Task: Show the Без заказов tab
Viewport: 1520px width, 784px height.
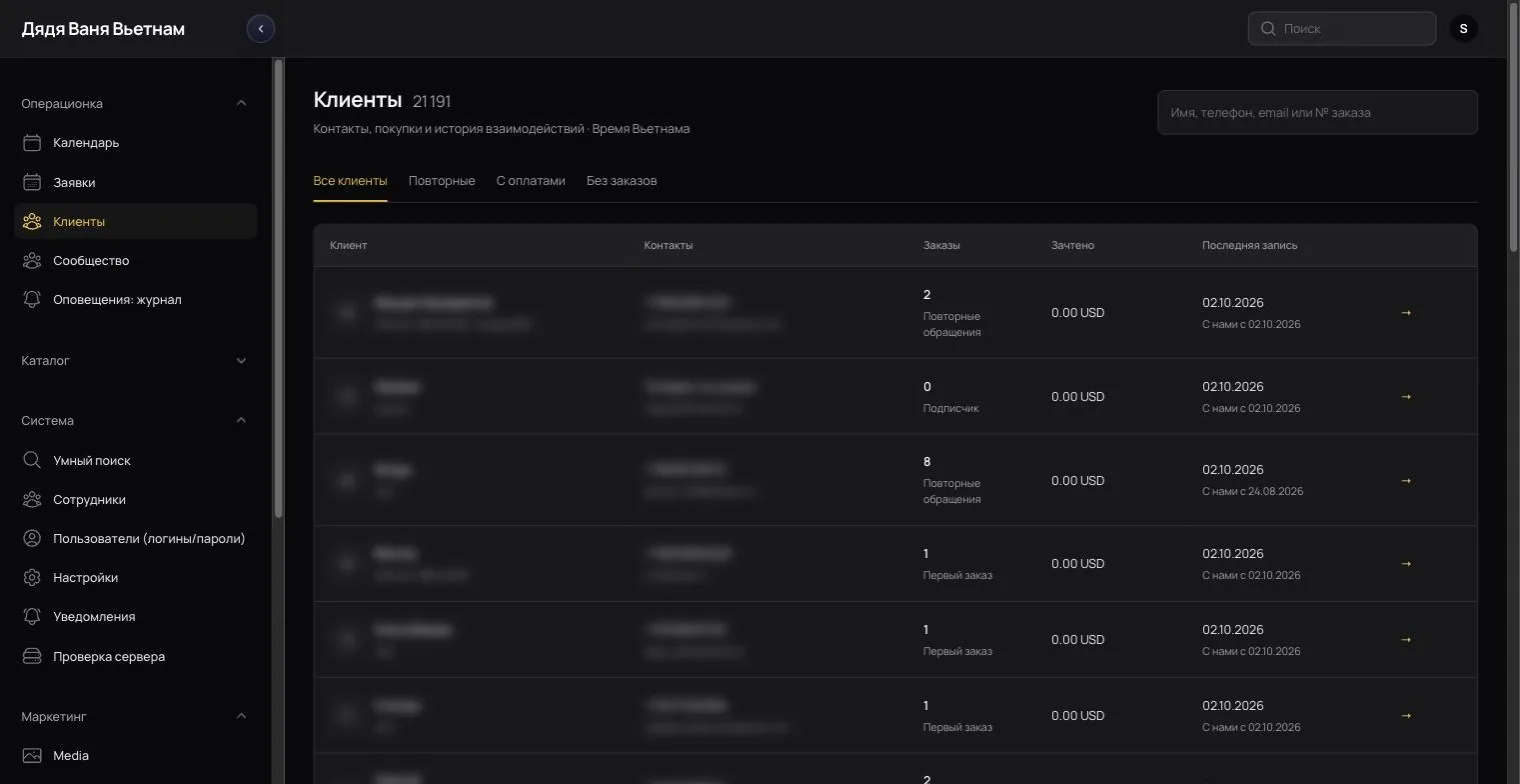Action: pos(622,181)
